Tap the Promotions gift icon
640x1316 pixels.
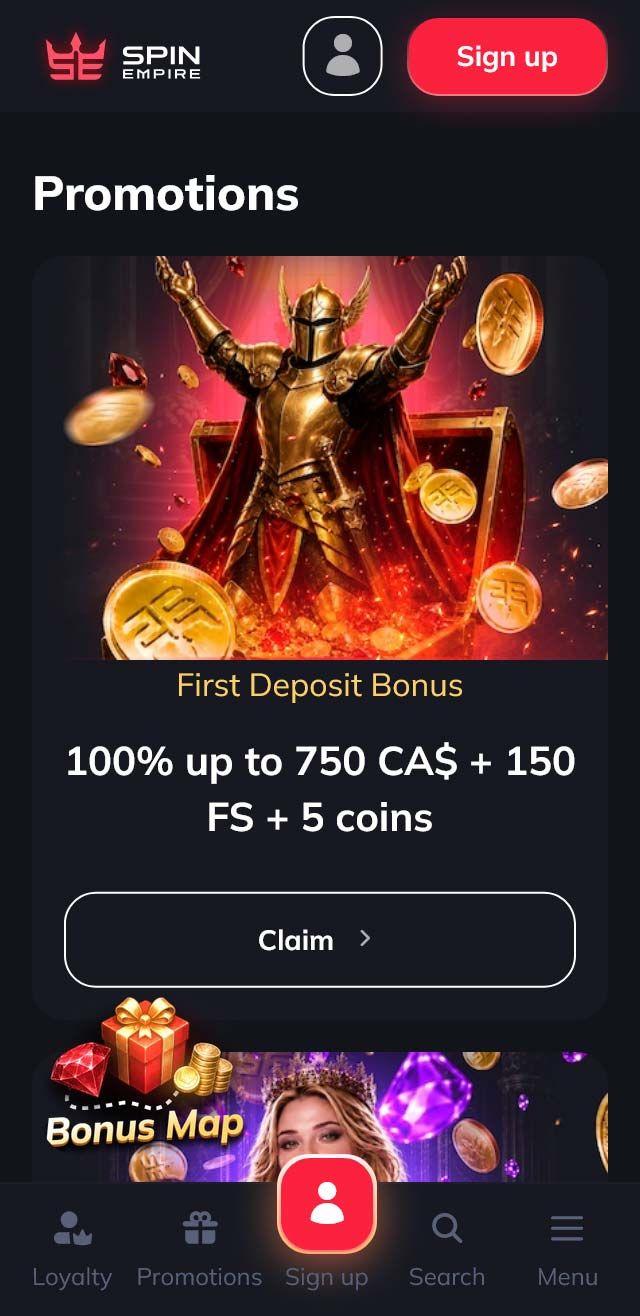pyautogui.click(x=200, y=1228)
